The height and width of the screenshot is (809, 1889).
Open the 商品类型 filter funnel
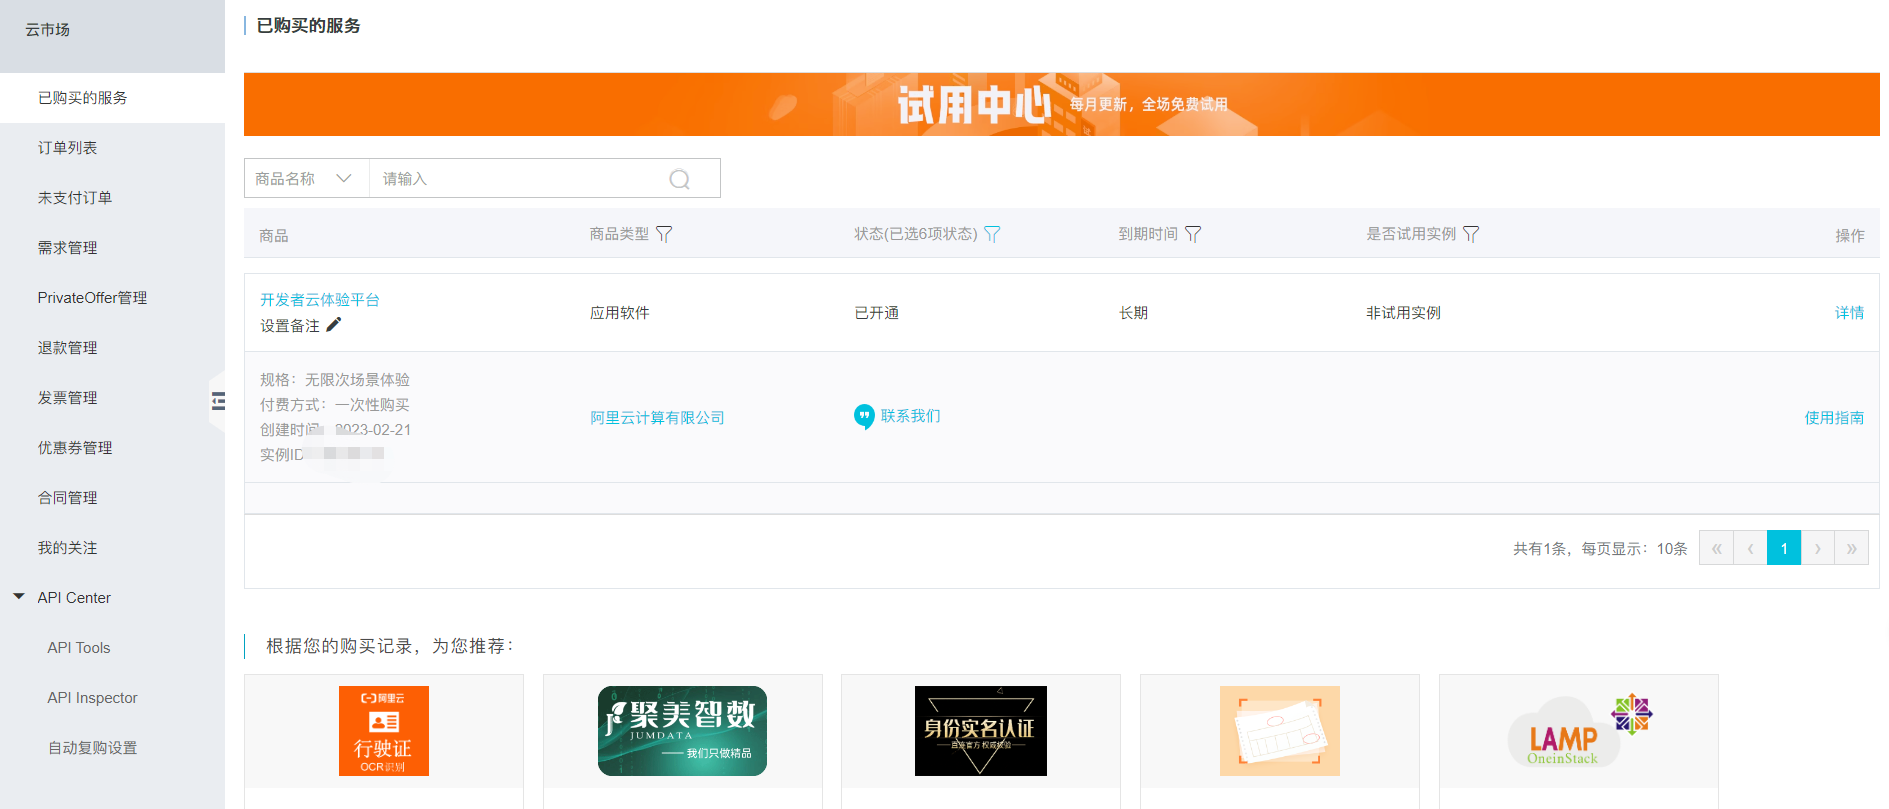coord(664,234)
